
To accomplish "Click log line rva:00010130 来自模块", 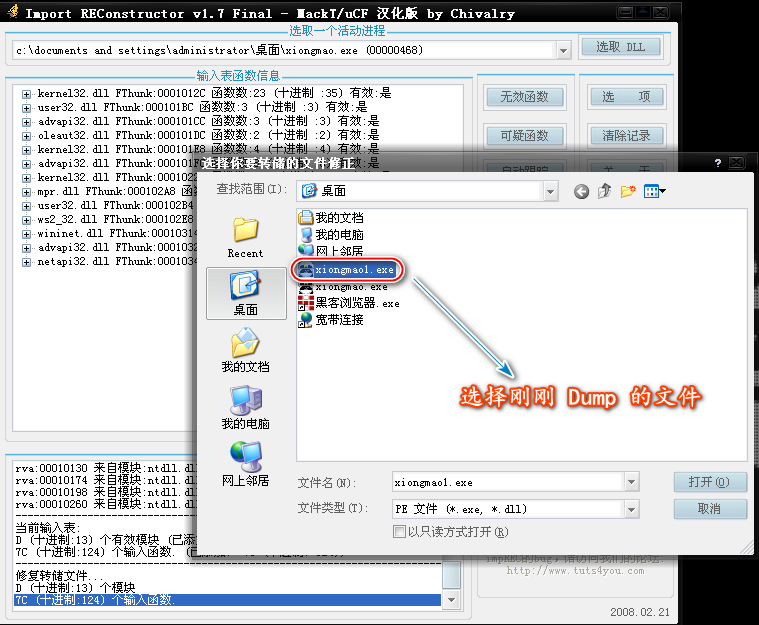I will pyautogui.click(x=106, y=469).
